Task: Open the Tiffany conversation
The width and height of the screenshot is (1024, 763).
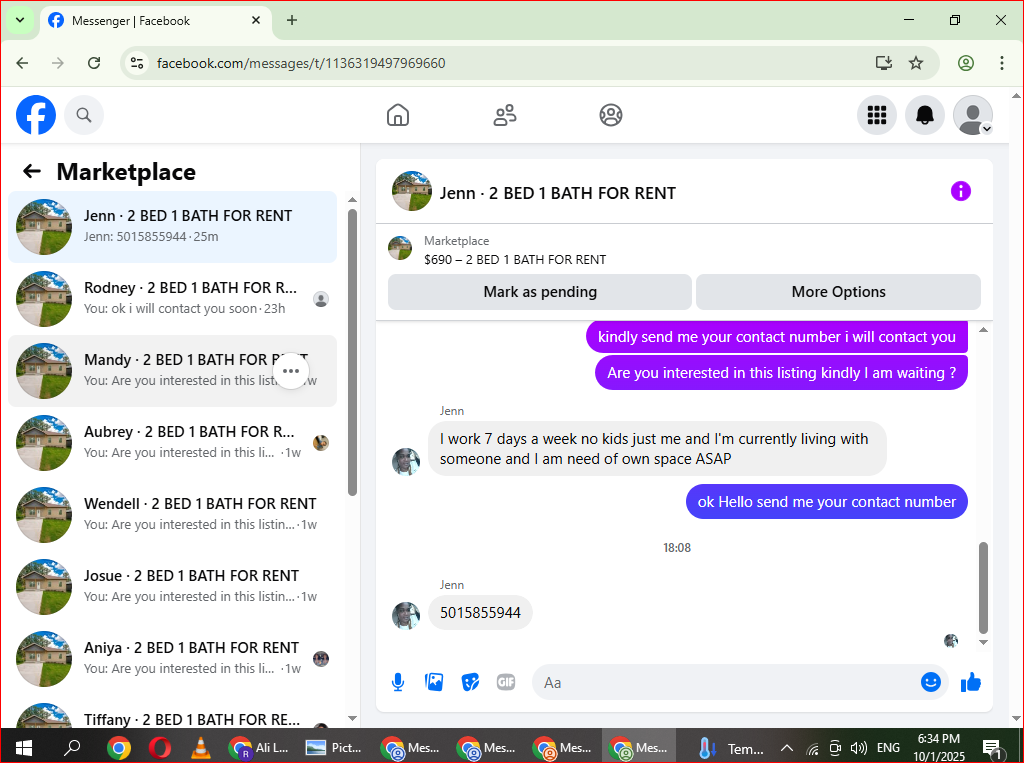Action: coord(172,713)
